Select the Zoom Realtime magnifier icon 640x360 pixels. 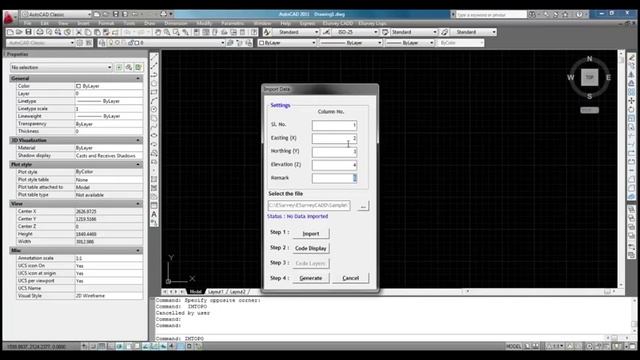167,32
